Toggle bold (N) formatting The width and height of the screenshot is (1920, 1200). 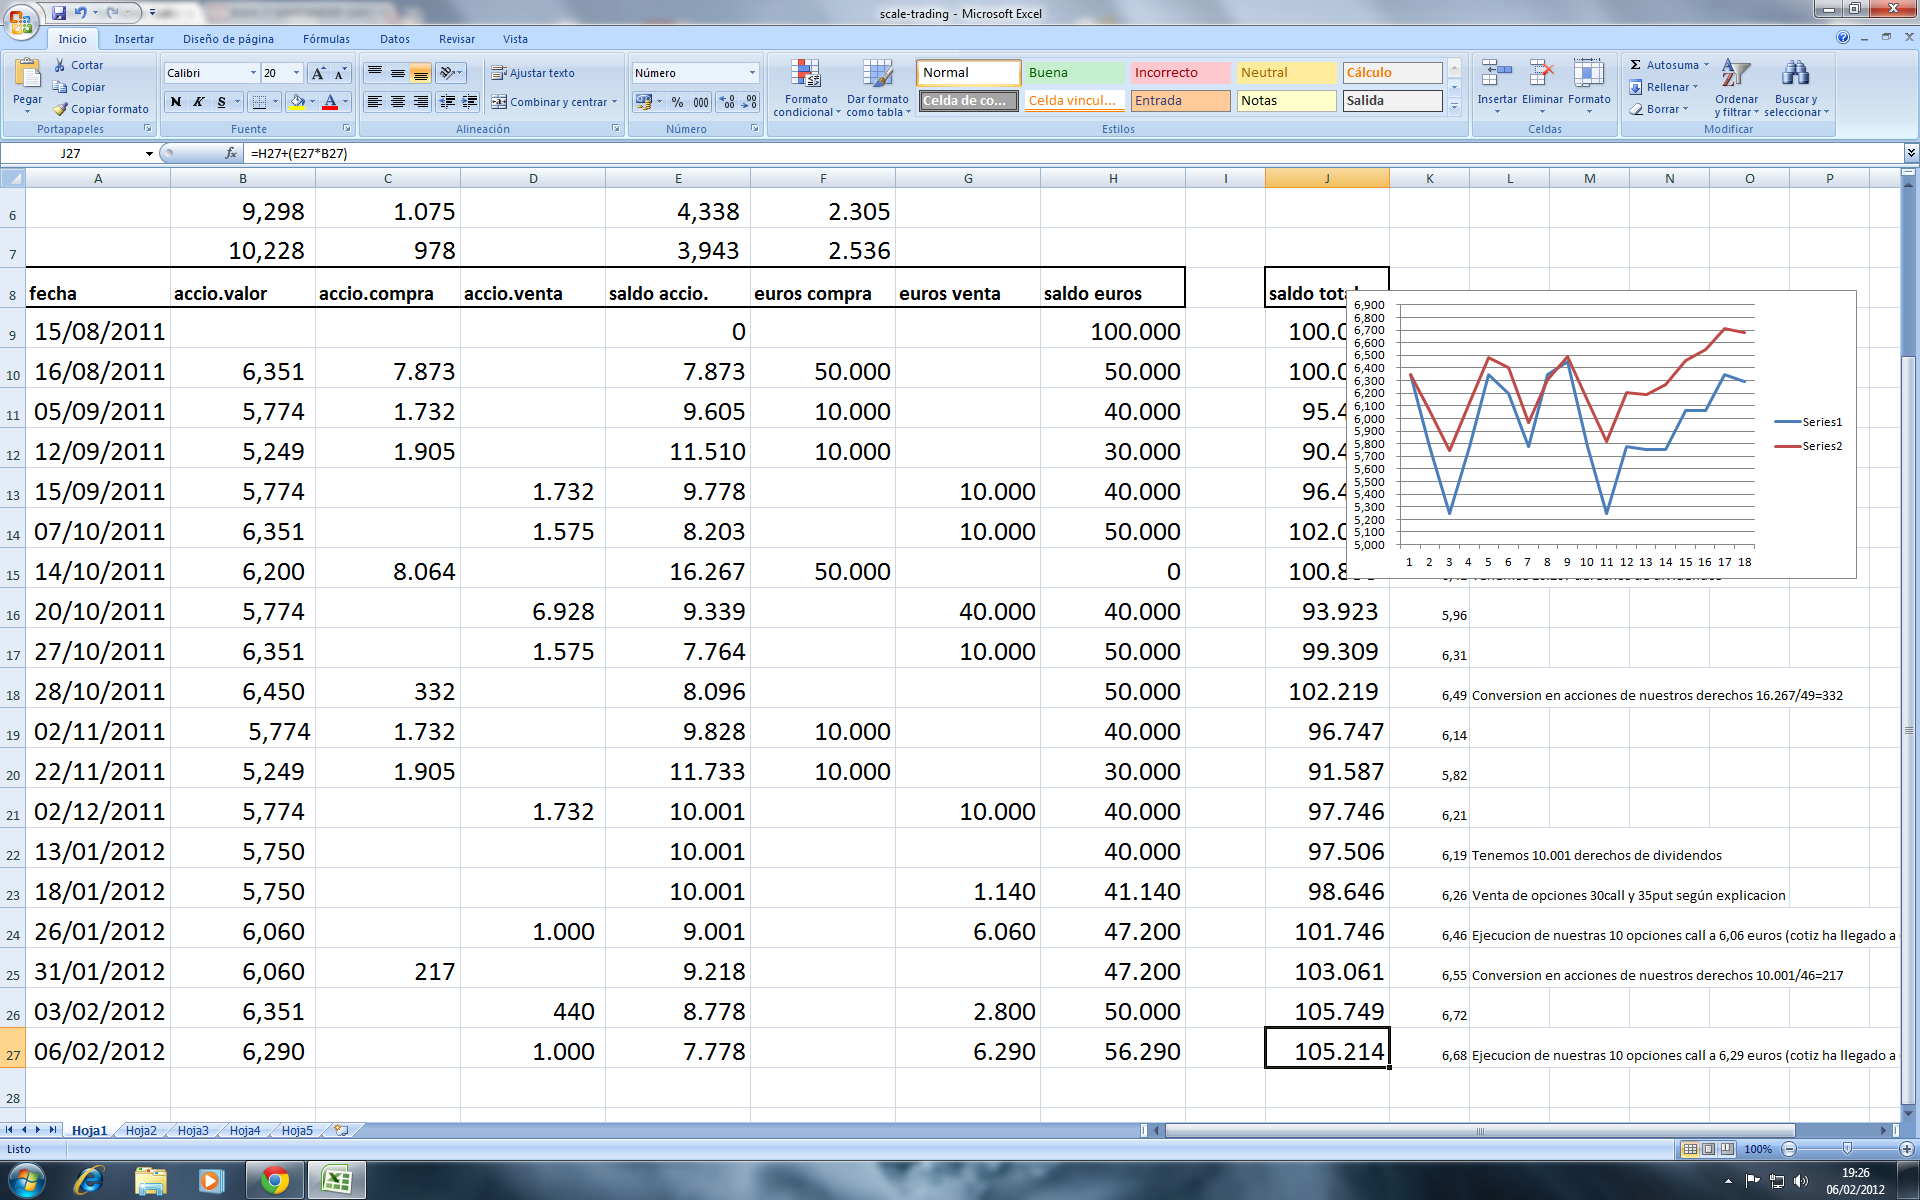176,102
